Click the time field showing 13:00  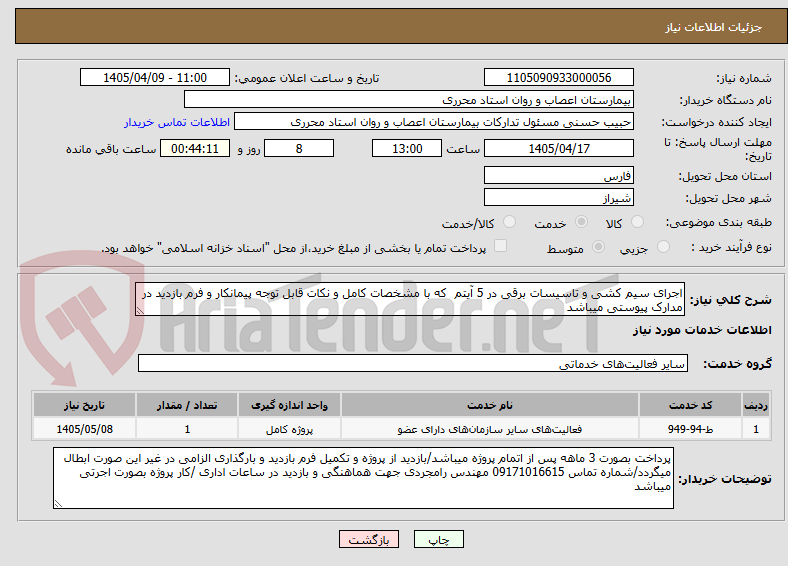[407, 148]
